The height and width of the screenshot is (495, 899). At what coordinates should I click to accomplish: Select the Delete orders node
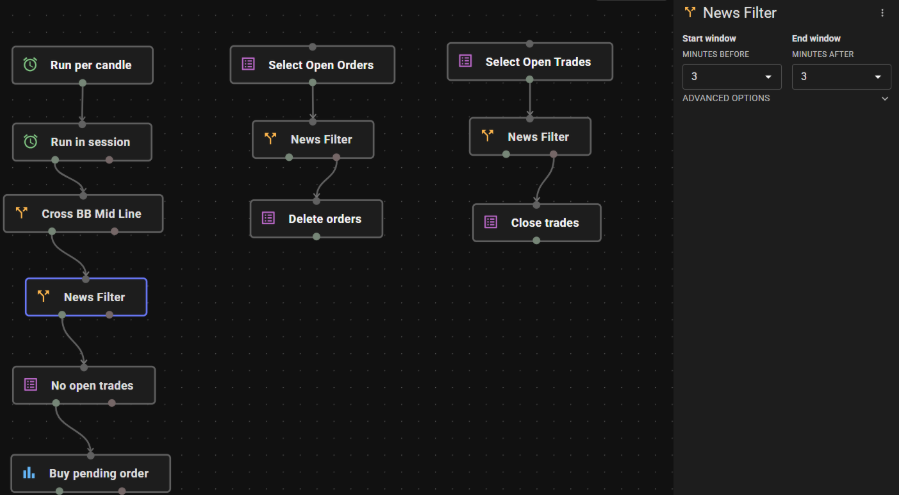tap(316, 219)
